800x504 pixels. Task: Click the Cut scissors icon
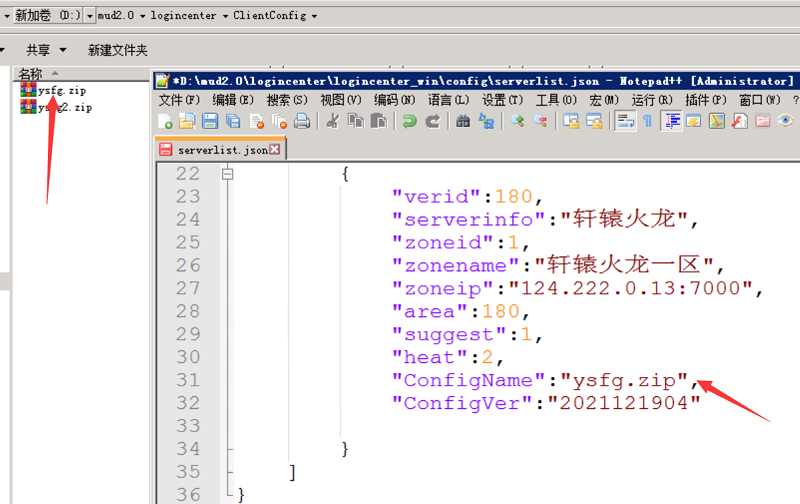tap(333, 121)
